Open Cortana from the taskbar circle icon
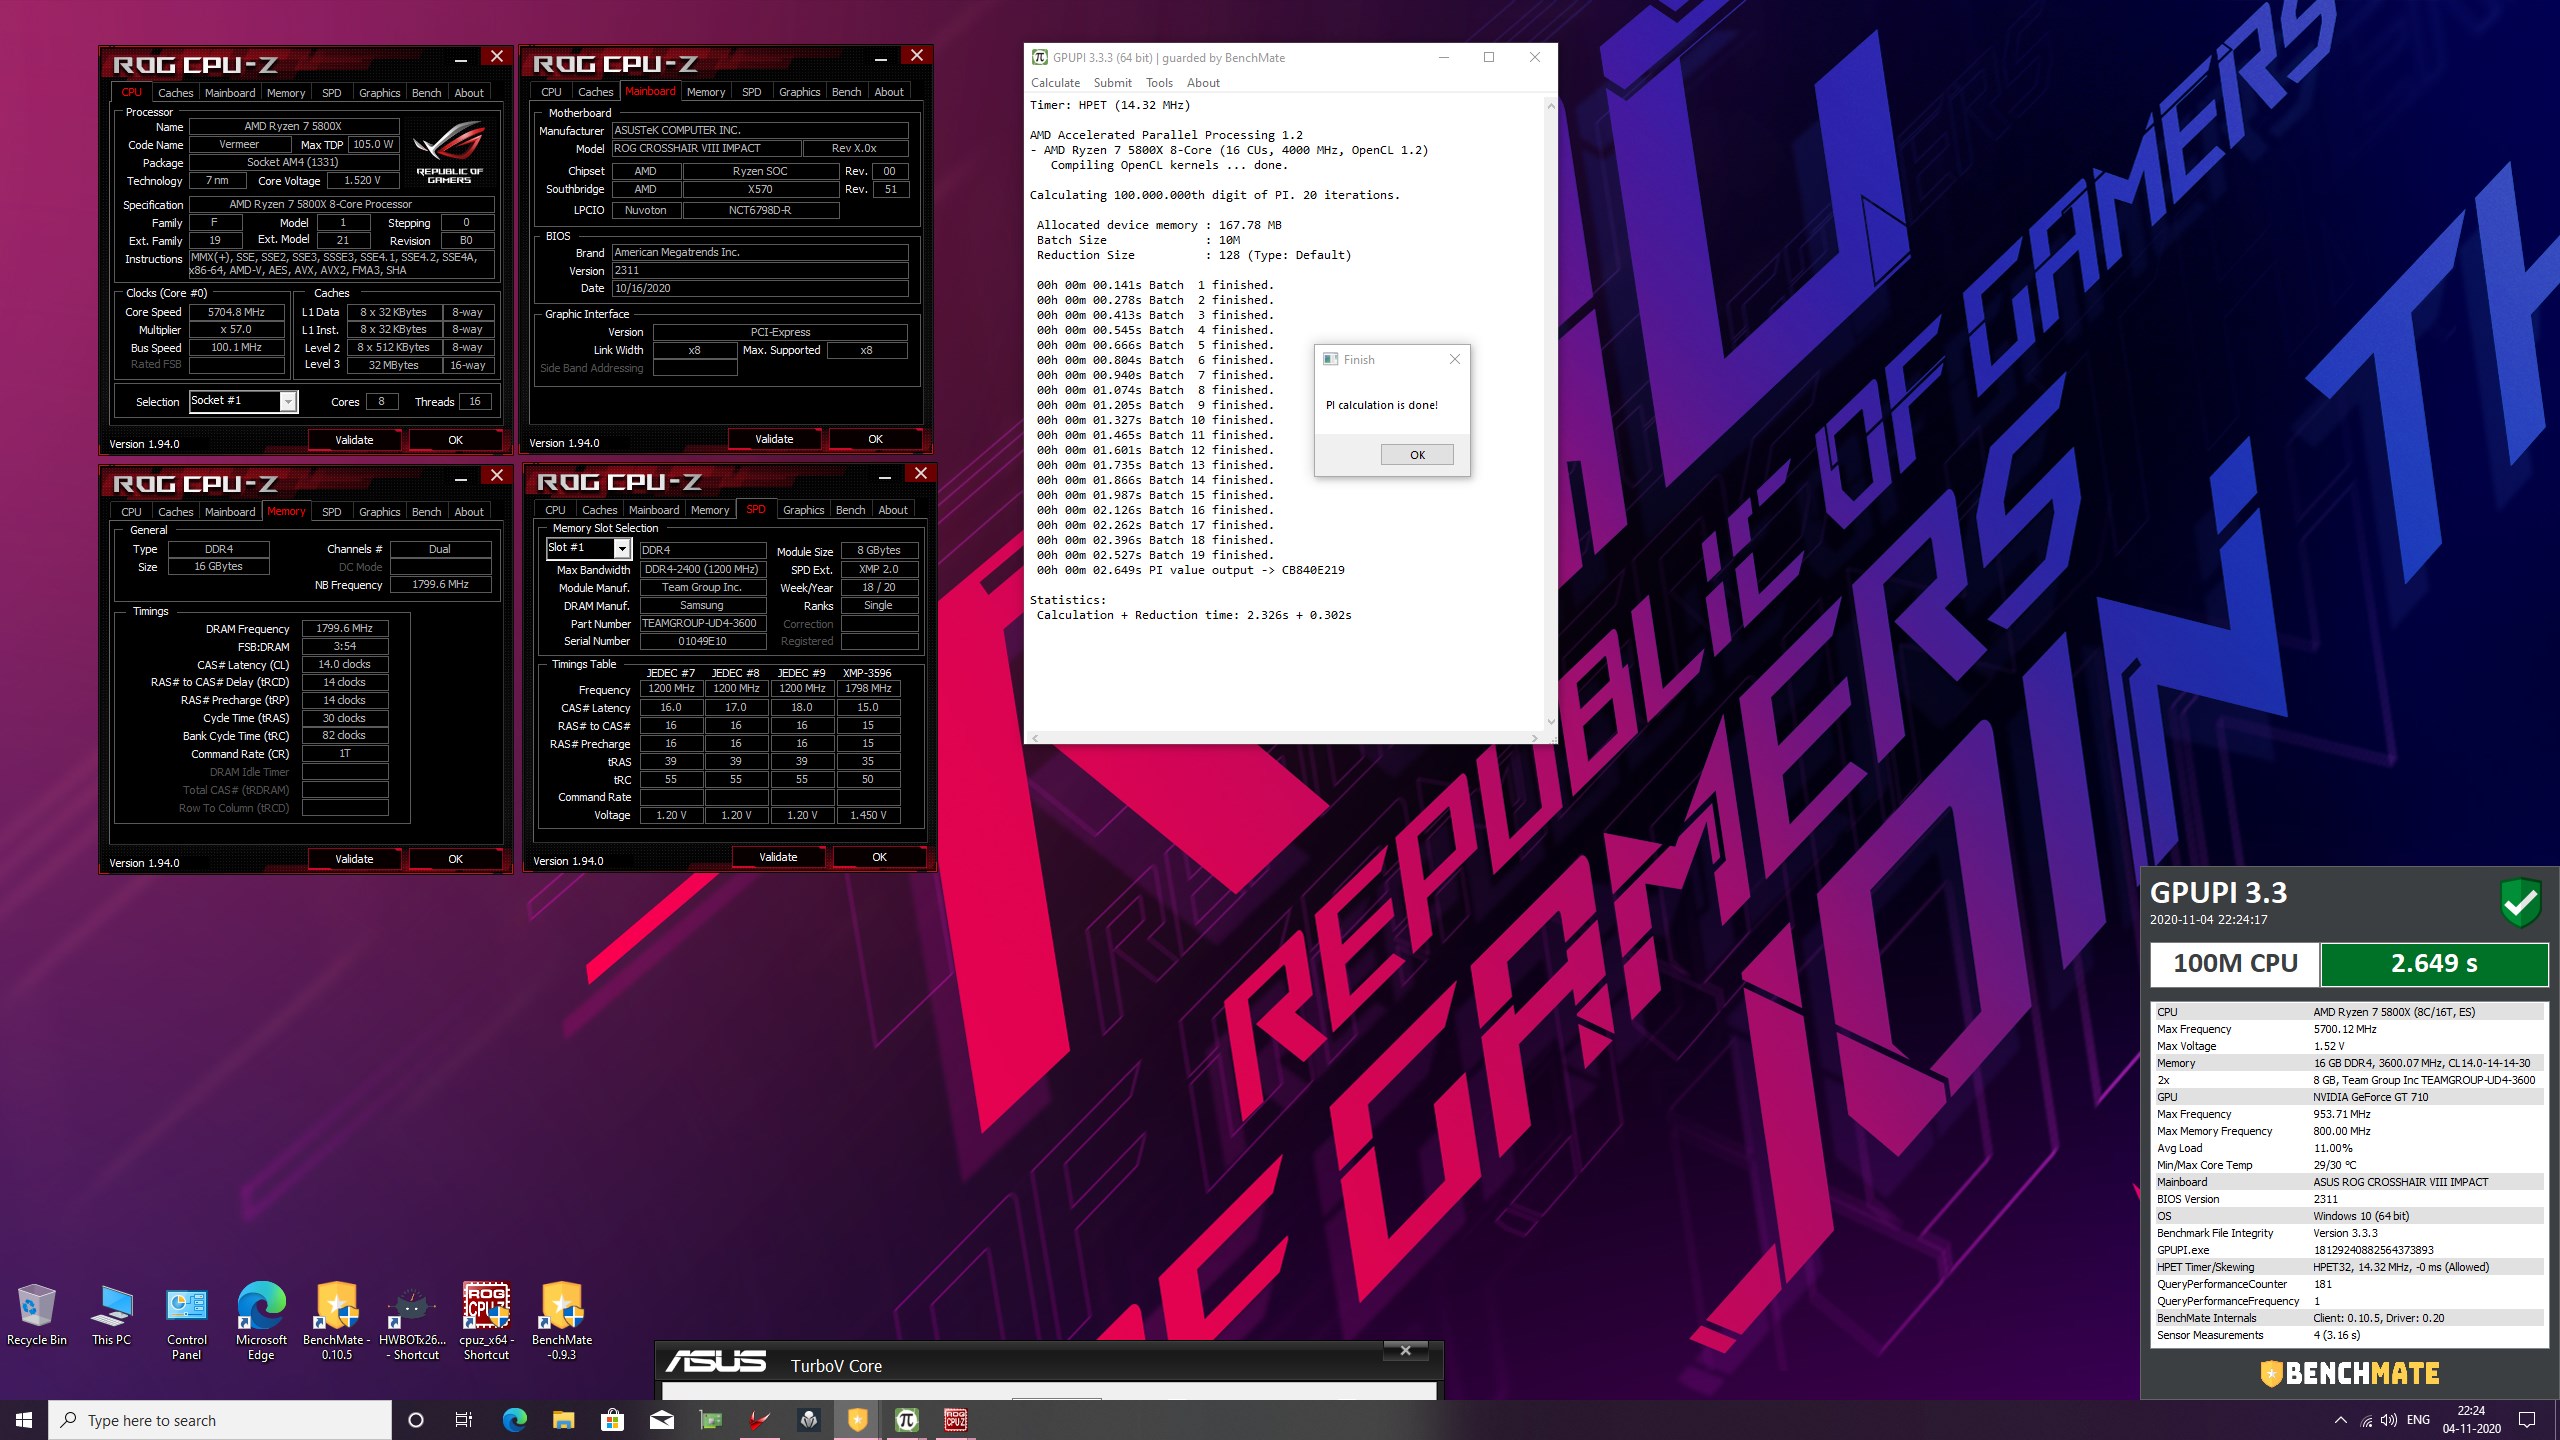Viewport: 2560px width, 1440px height. tap(416, 1420)
